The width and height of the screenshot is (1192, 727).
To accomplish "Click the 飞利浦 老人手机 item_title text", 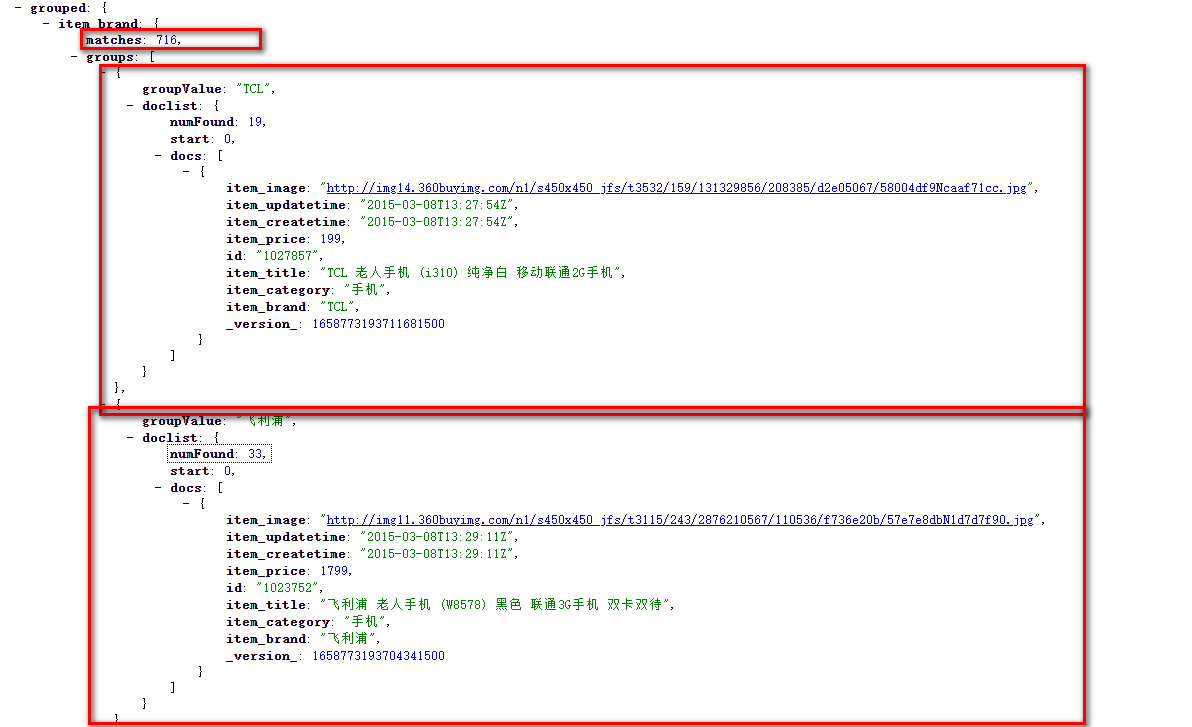I will click(497, 605).
